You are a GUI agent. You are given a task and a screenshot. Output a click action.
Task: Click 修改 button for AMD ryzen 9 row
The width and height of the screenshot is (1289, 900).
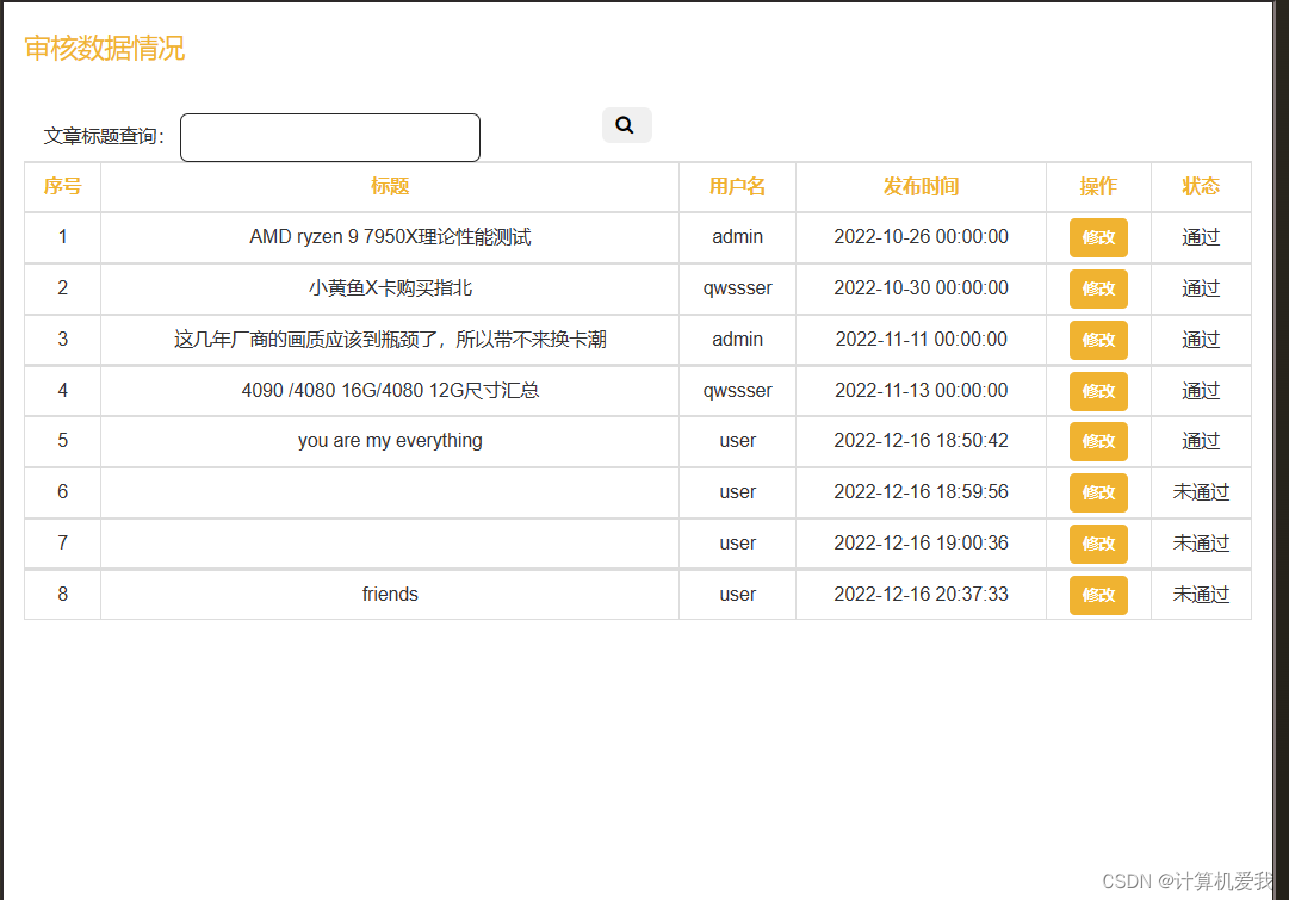[x=1098, y=237]
